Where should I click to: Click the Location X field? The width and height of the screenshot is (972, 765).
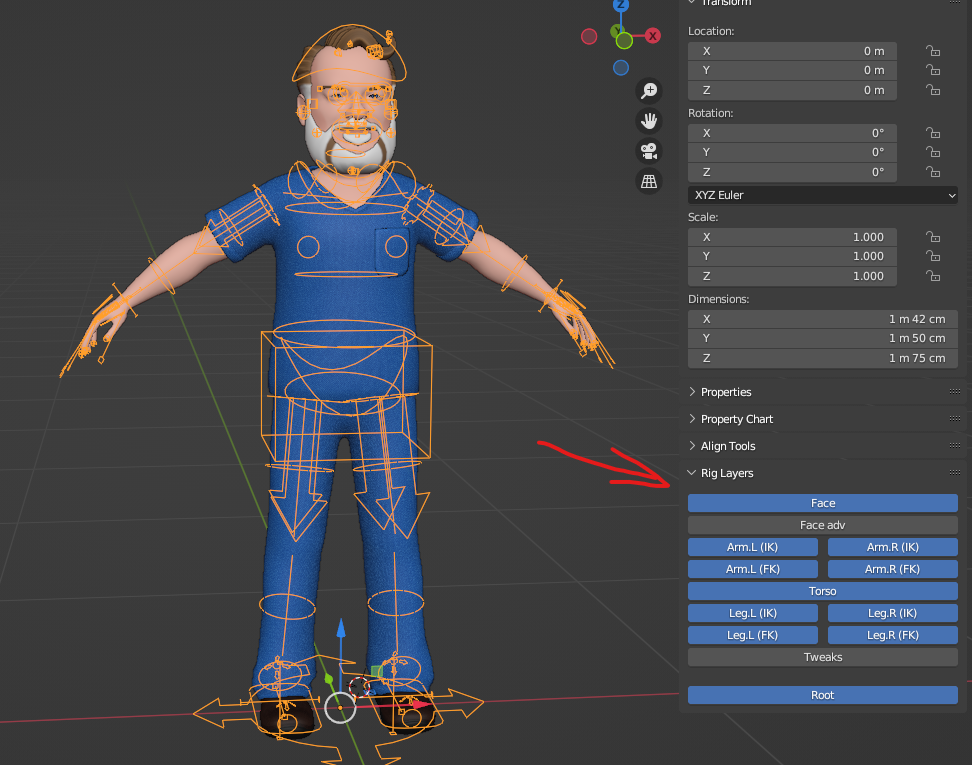point(792,51)
